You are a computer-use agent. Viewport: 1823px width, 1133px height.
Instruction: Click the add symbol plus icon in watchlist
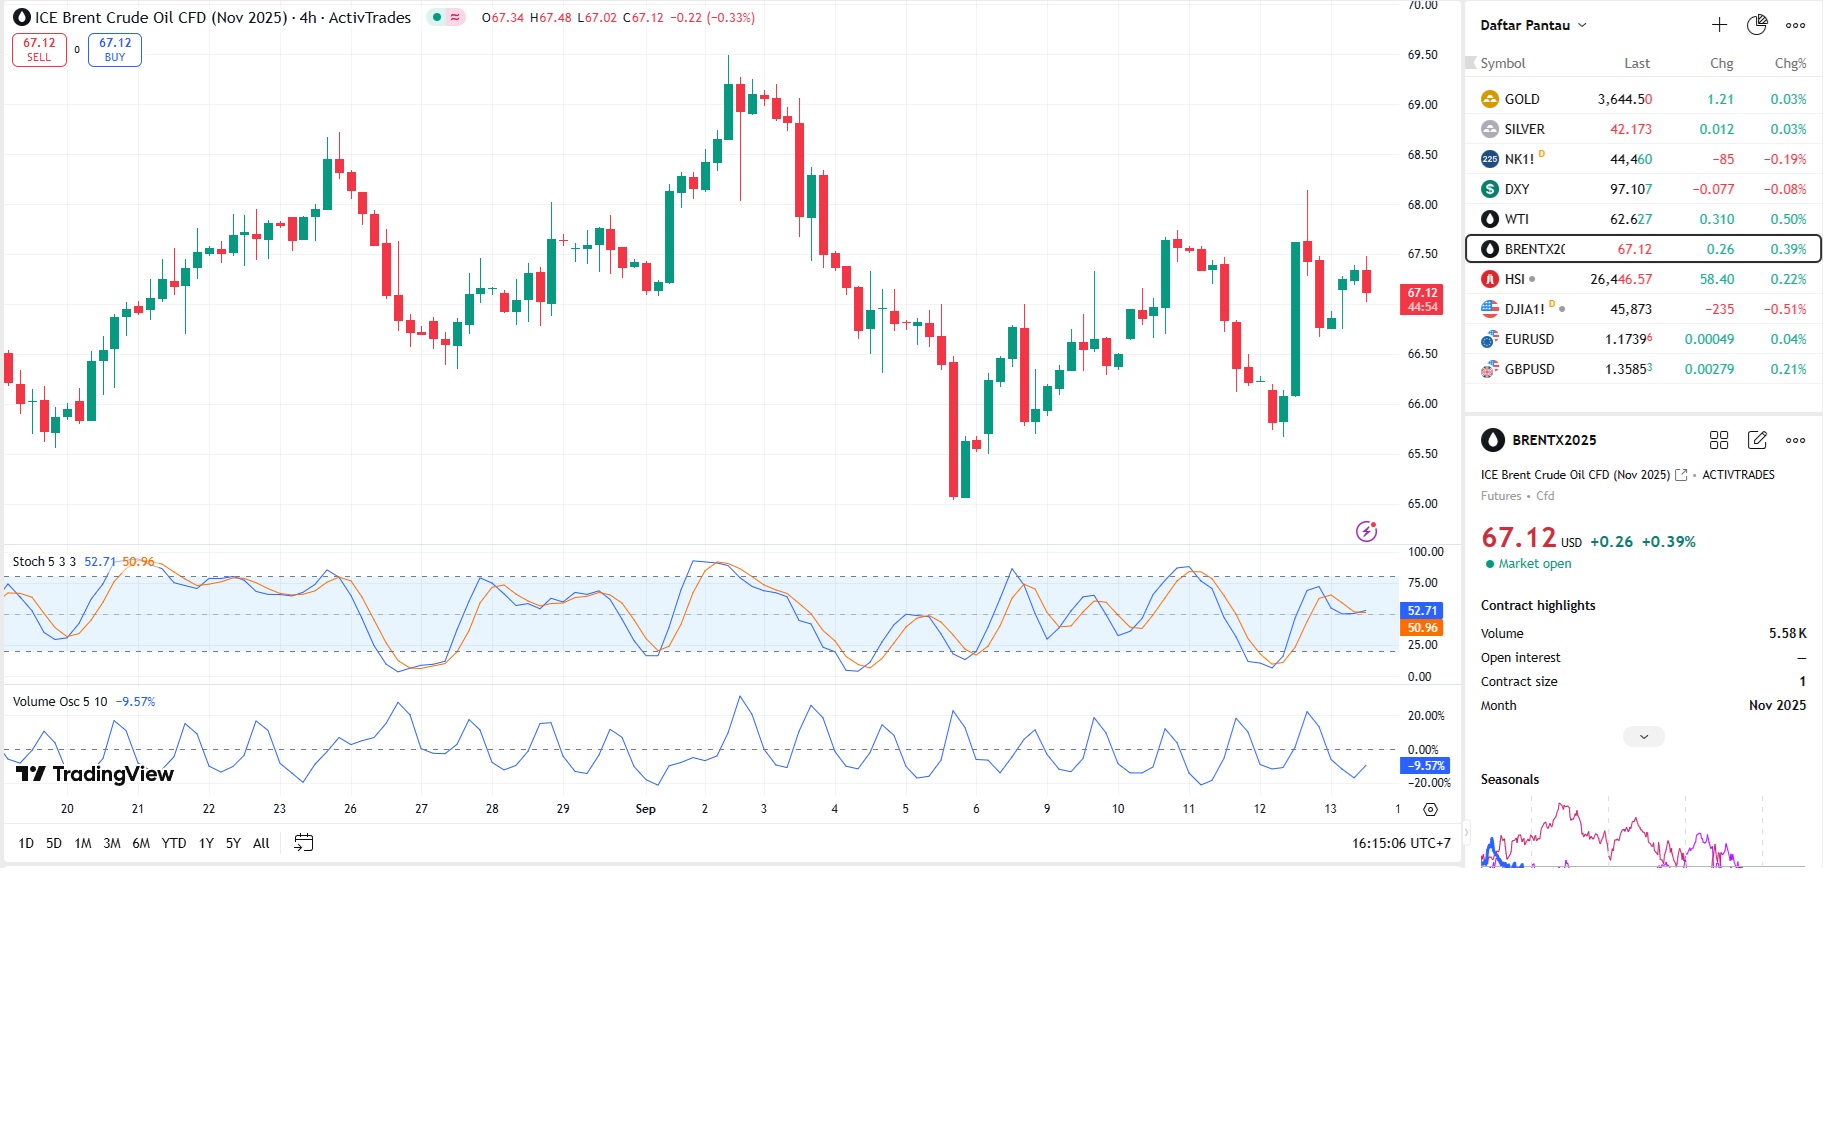point(1719,25)
